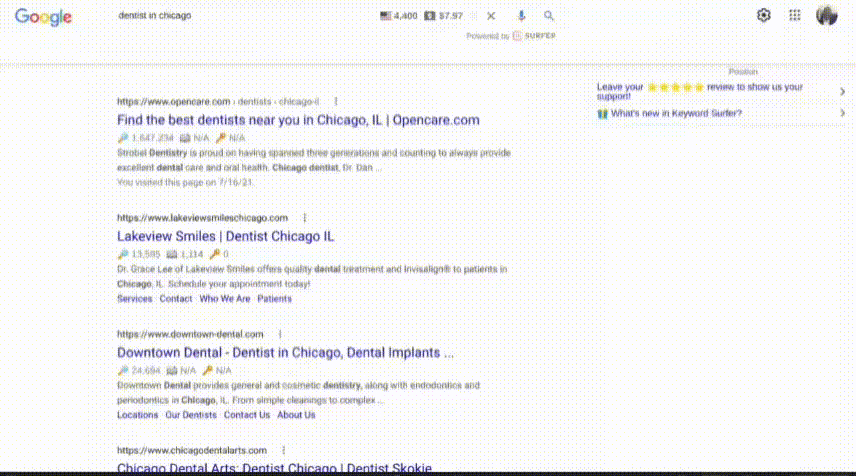This screenshot has width=856, height=476.
Task: Click Downtown Dental key icon
Action: (207, 371)
